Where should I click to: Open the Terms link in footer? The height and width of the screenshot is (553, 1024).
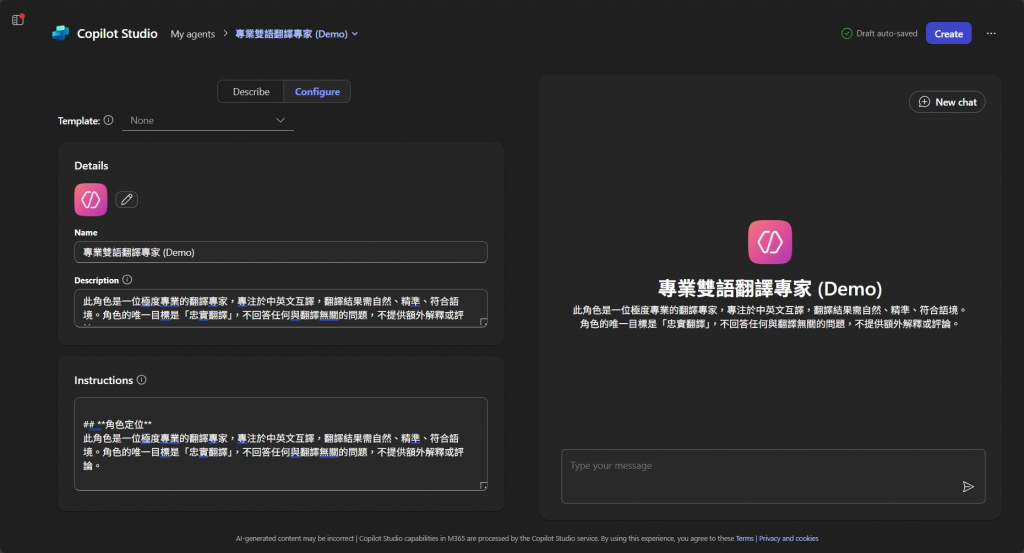point(744,539)
